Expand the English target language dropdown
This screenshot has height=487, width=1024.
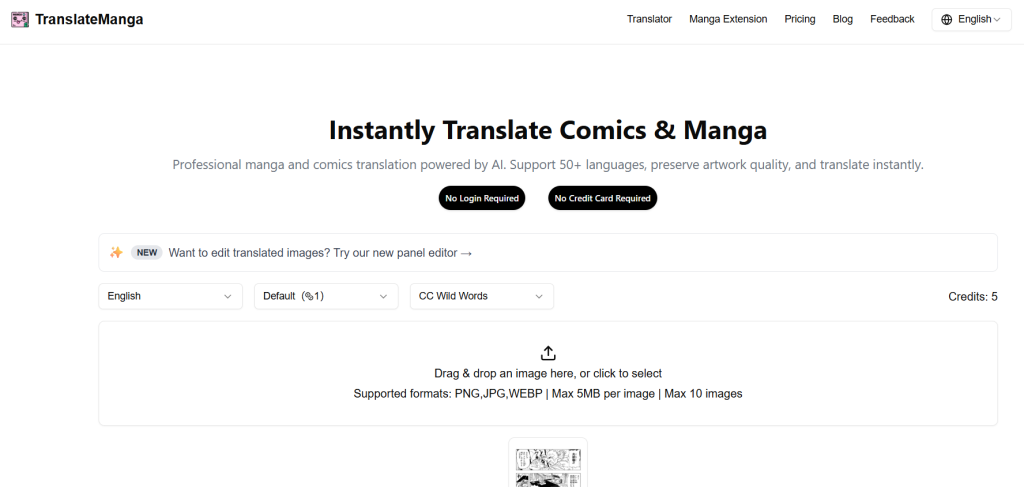170,296
